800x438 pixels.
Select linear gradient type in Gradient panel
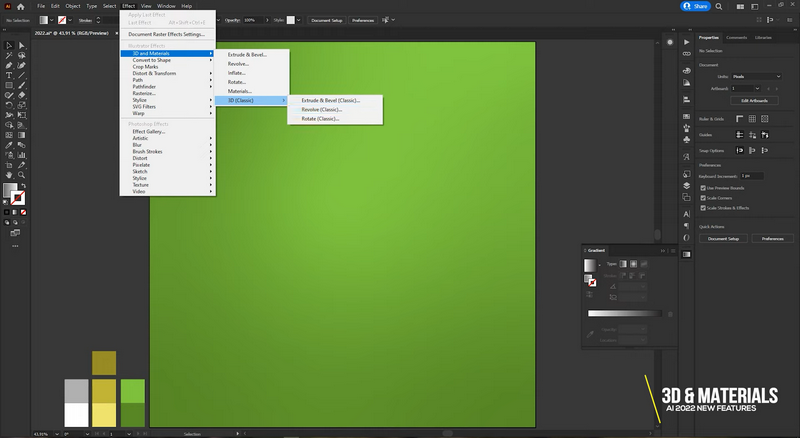(623, 264)
